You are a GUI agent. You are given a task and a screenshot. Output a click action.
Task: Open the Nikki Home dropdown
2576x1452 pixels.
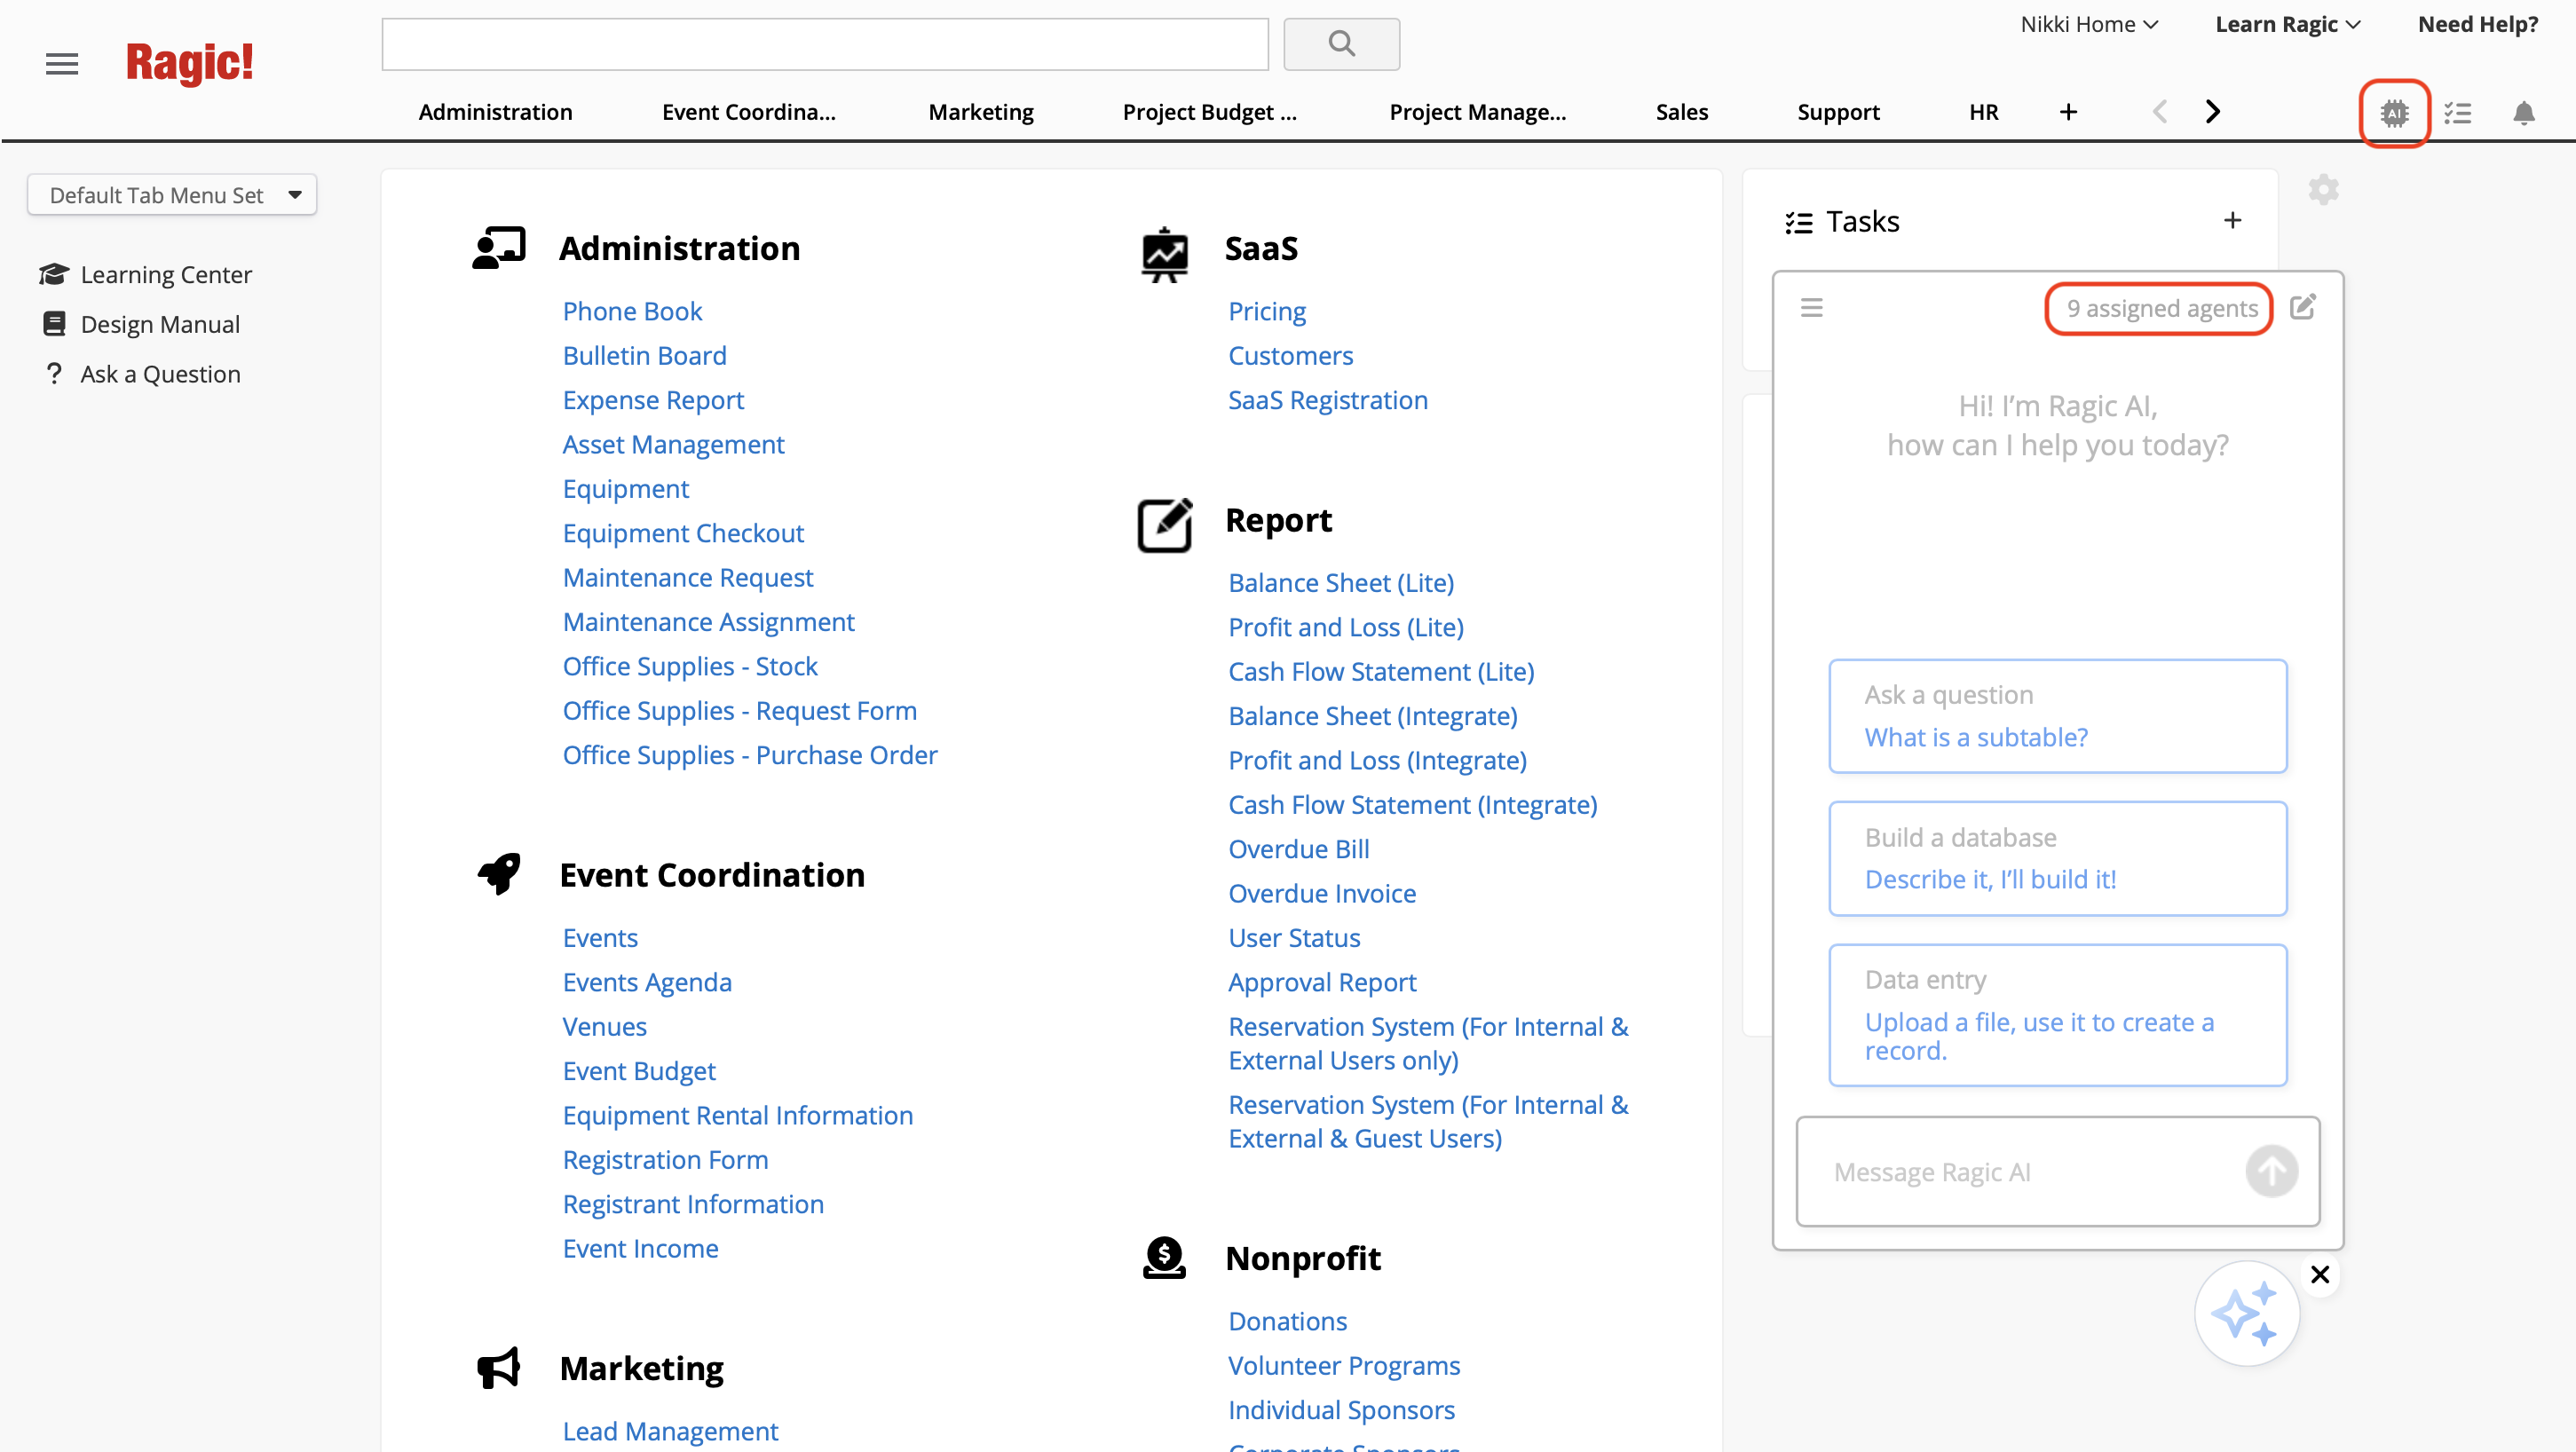[x=2088, y=24]
